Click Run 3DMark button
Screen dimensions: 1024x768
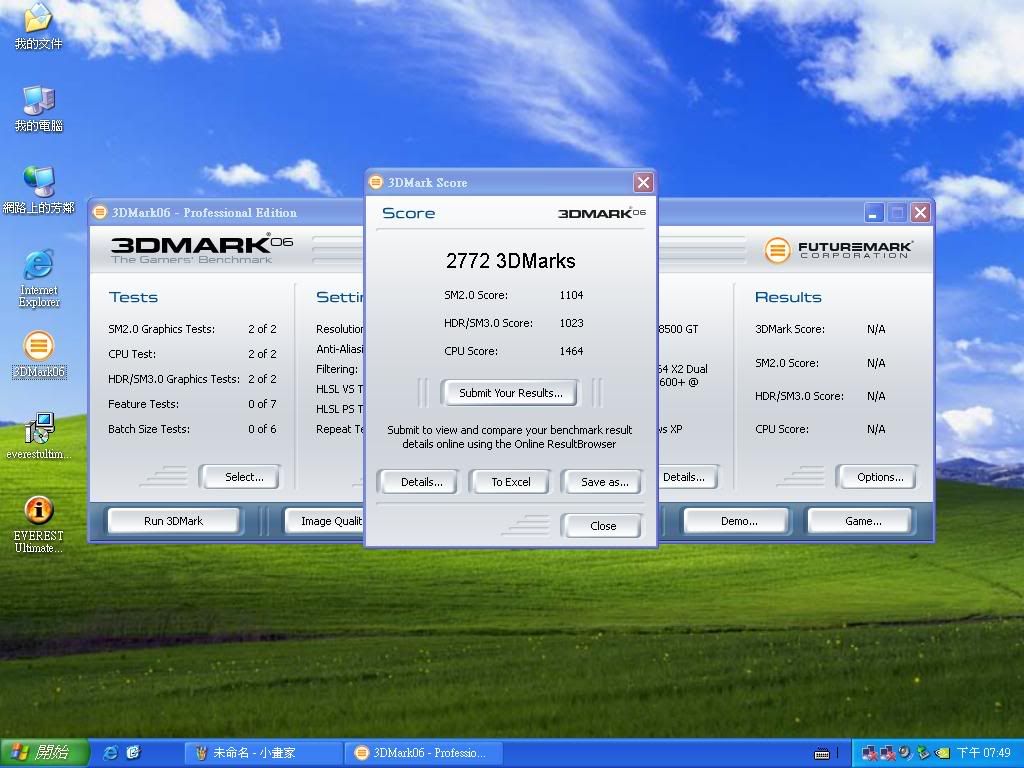coord(173,520)
